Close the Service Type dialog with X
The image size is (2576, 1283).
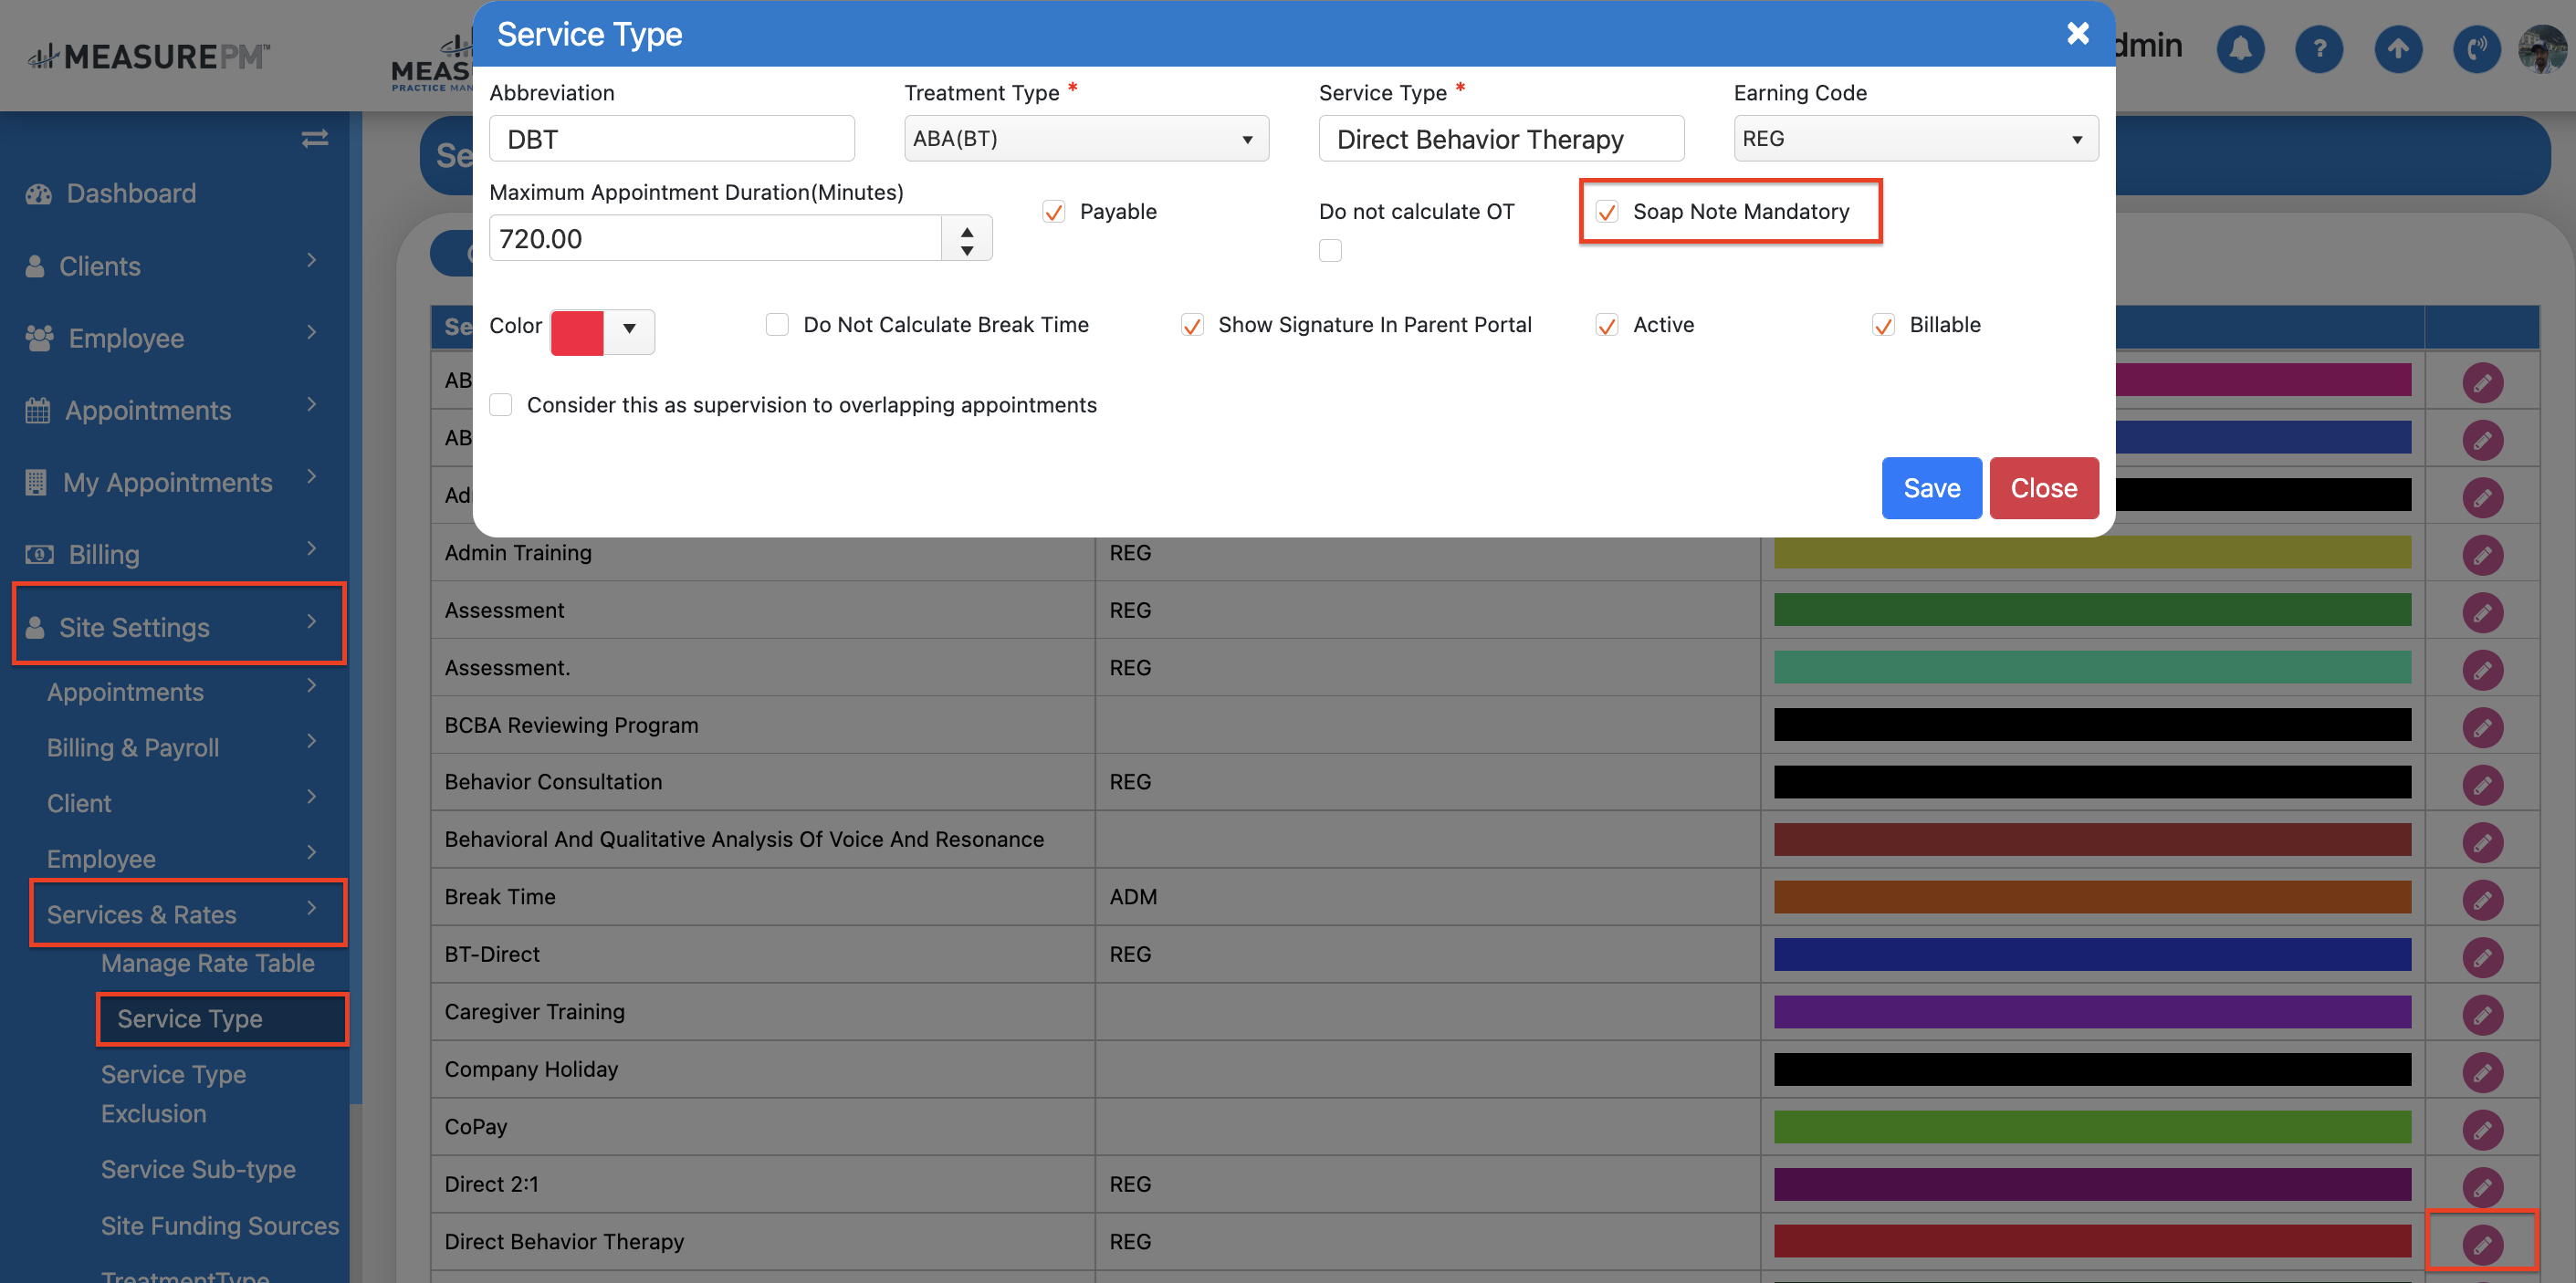(2077, 34)
